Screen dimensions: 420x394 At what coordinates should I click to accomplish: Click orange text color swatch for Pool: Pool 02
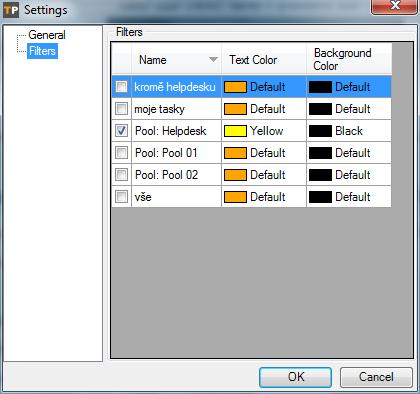pyautogui.click(x=235, y=175)
